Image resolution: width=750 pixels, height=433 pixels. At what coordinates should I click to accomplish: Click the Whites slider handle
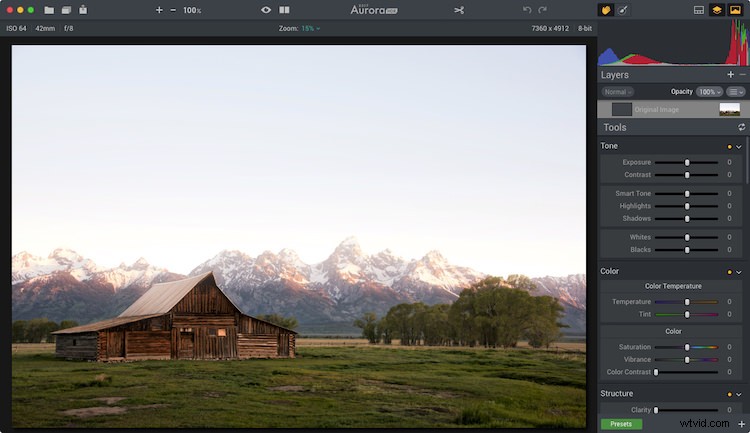tap(687, 237)
